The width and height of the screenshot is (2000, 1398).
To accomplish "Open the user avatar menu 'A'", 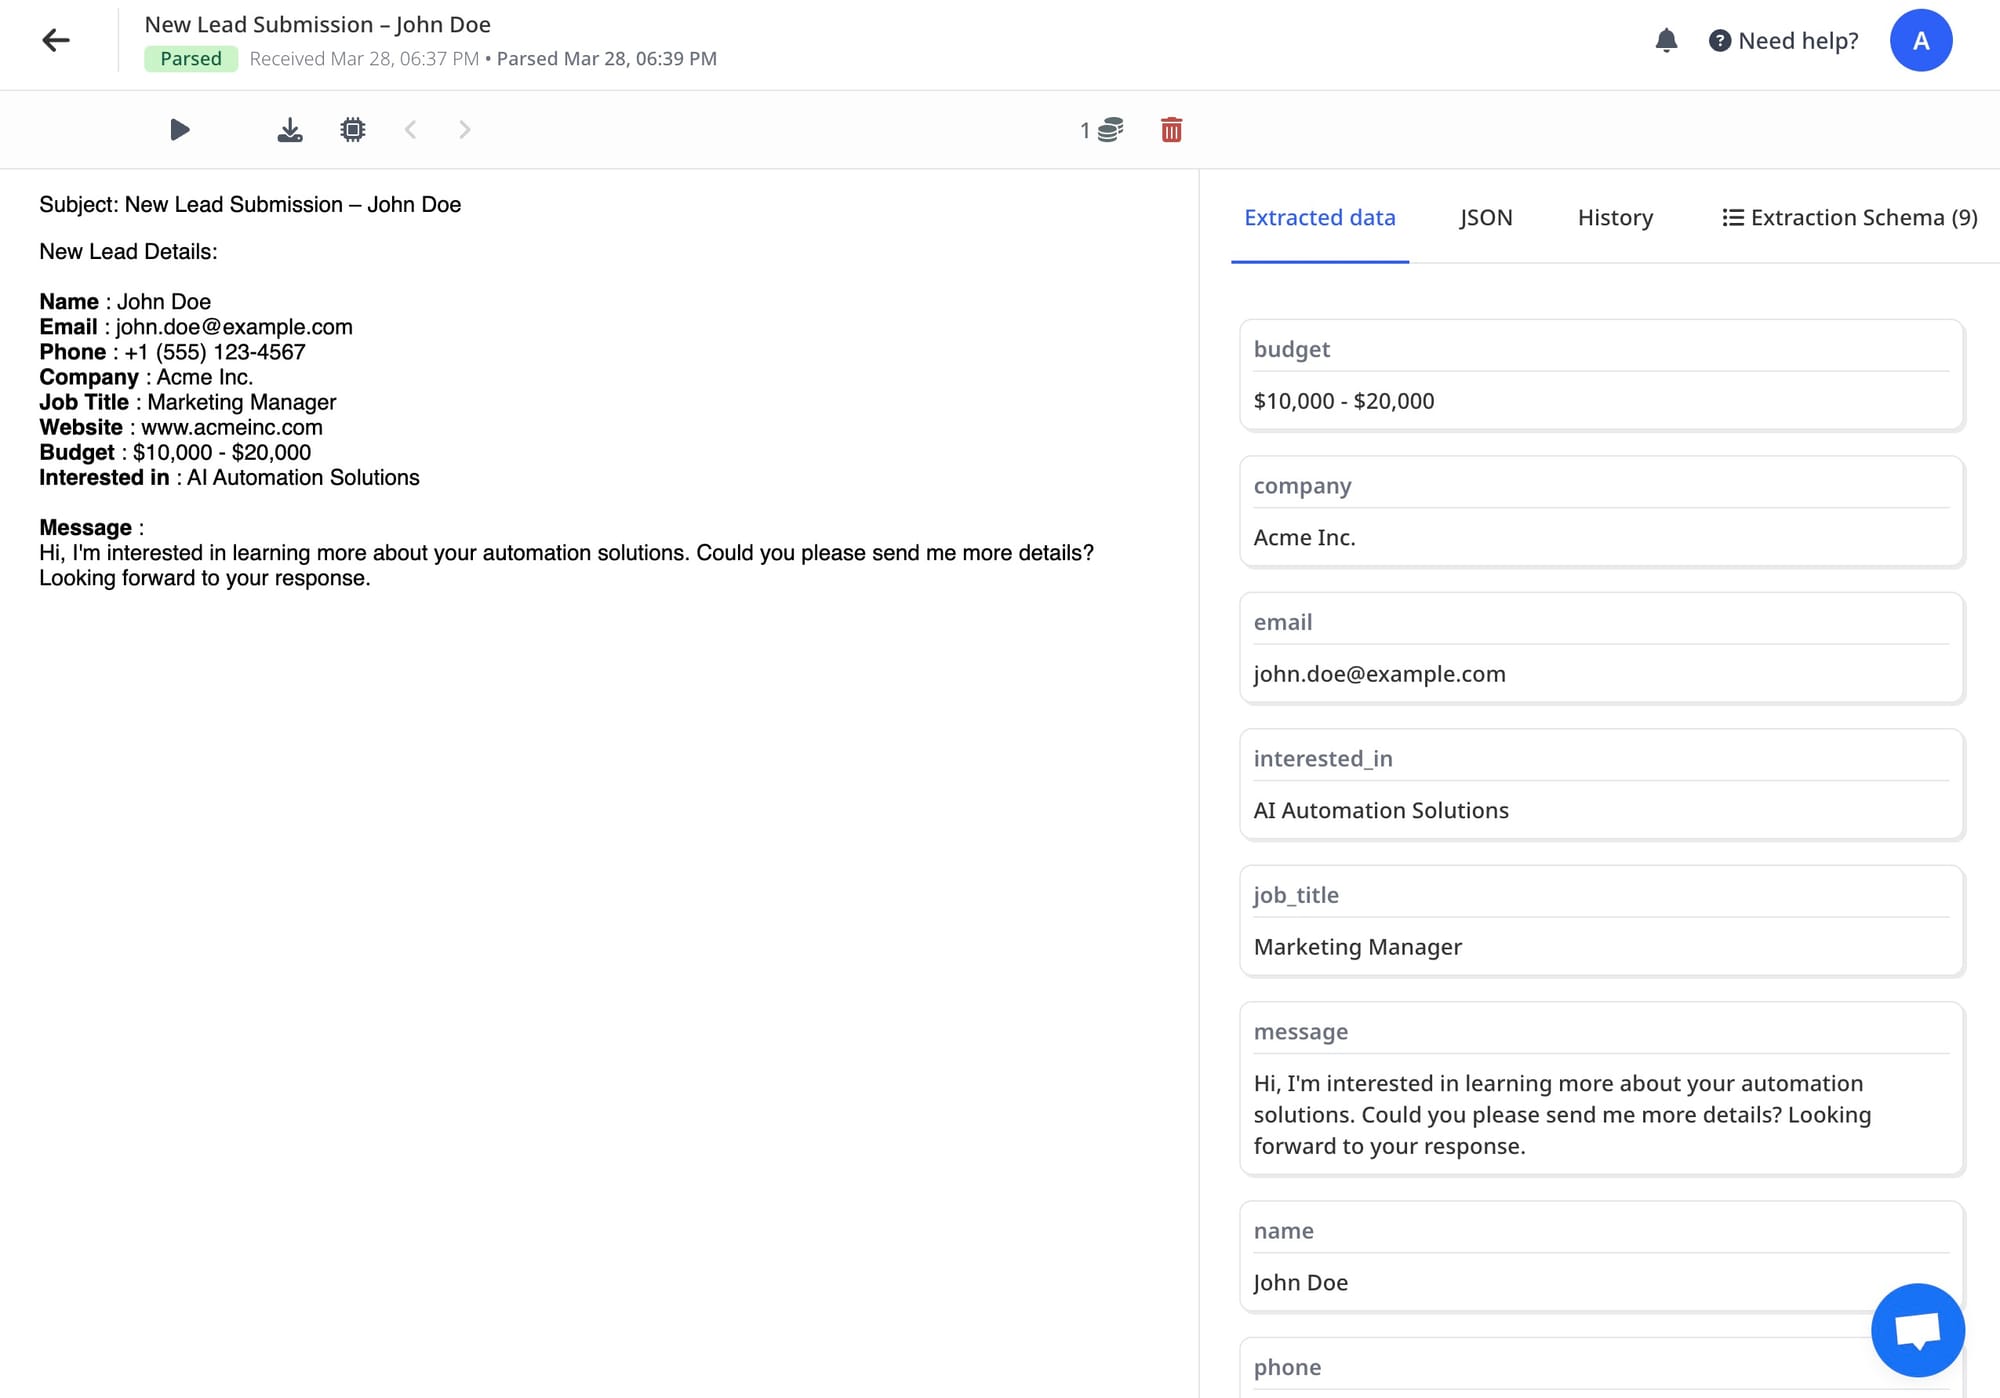I will coord(1920,41).
